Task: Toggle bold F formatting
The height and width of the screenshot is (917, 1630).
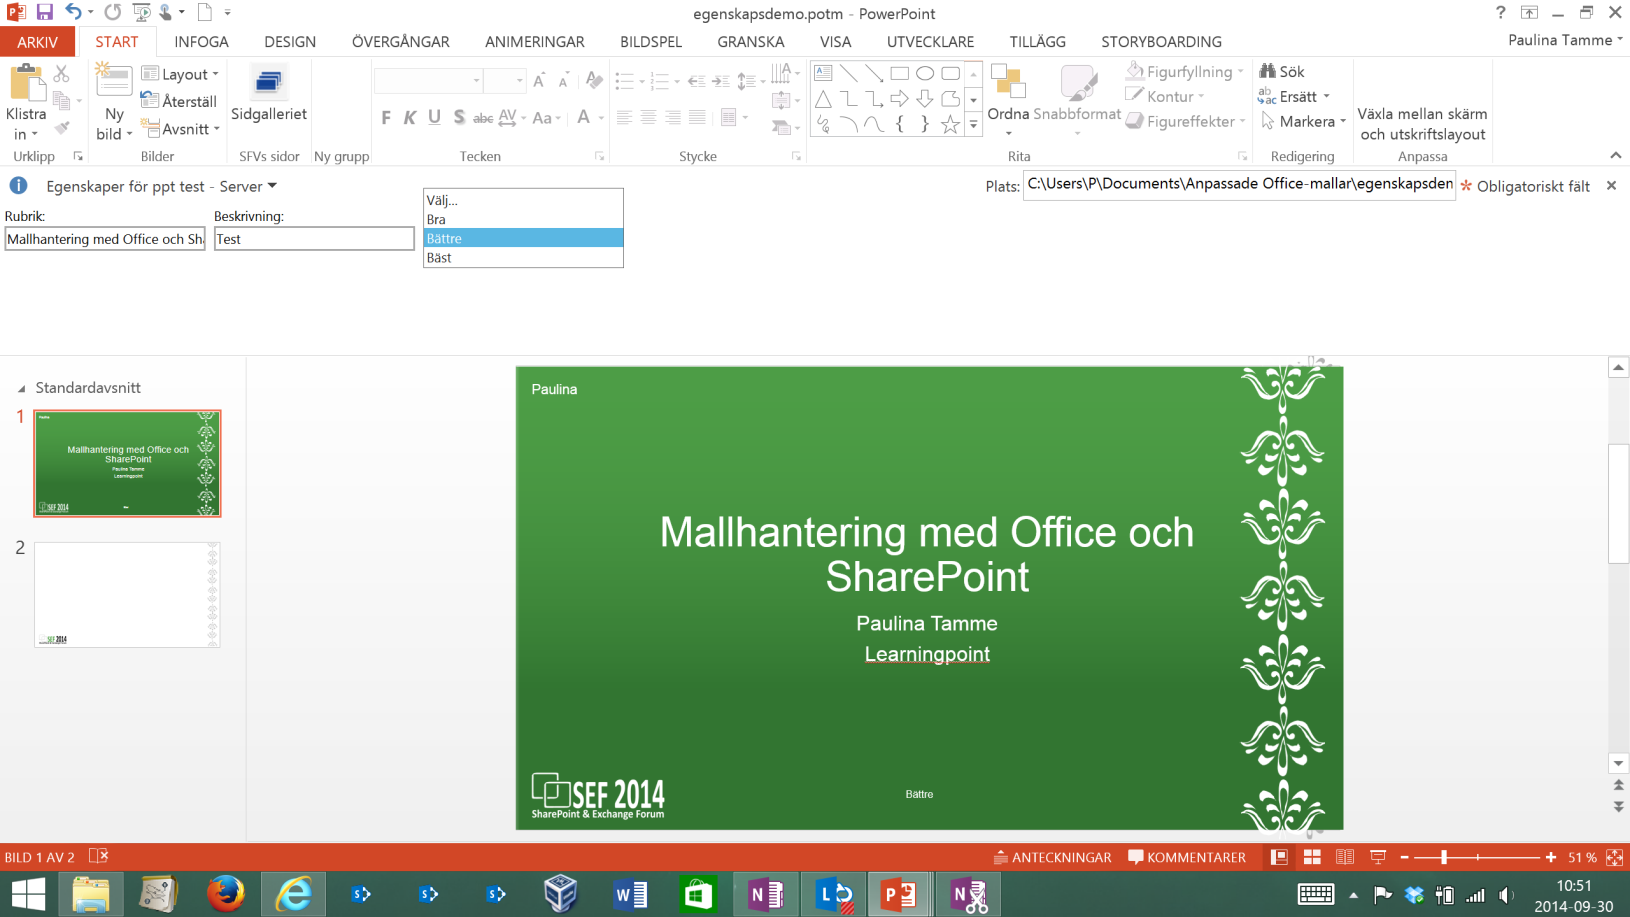Action: pyautogui.click(x=386, y=118)
